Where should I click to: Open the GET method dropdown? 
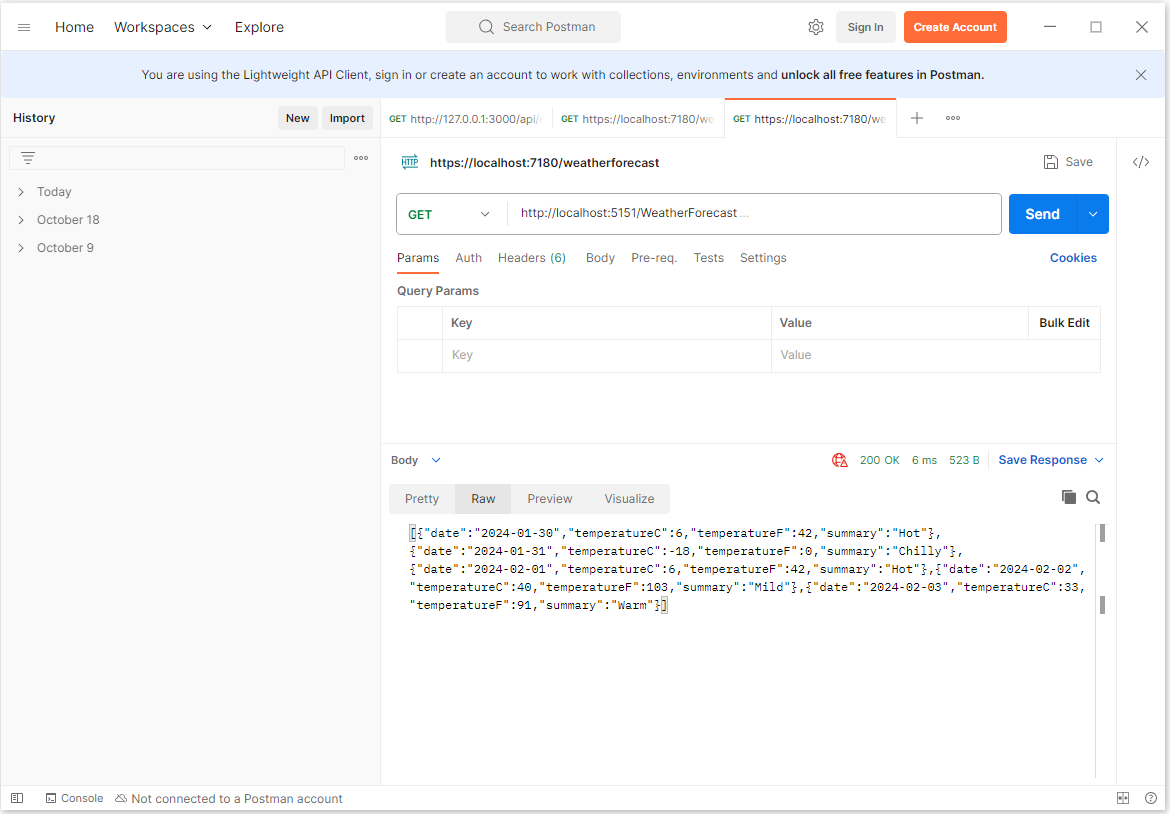pos(450,214)
